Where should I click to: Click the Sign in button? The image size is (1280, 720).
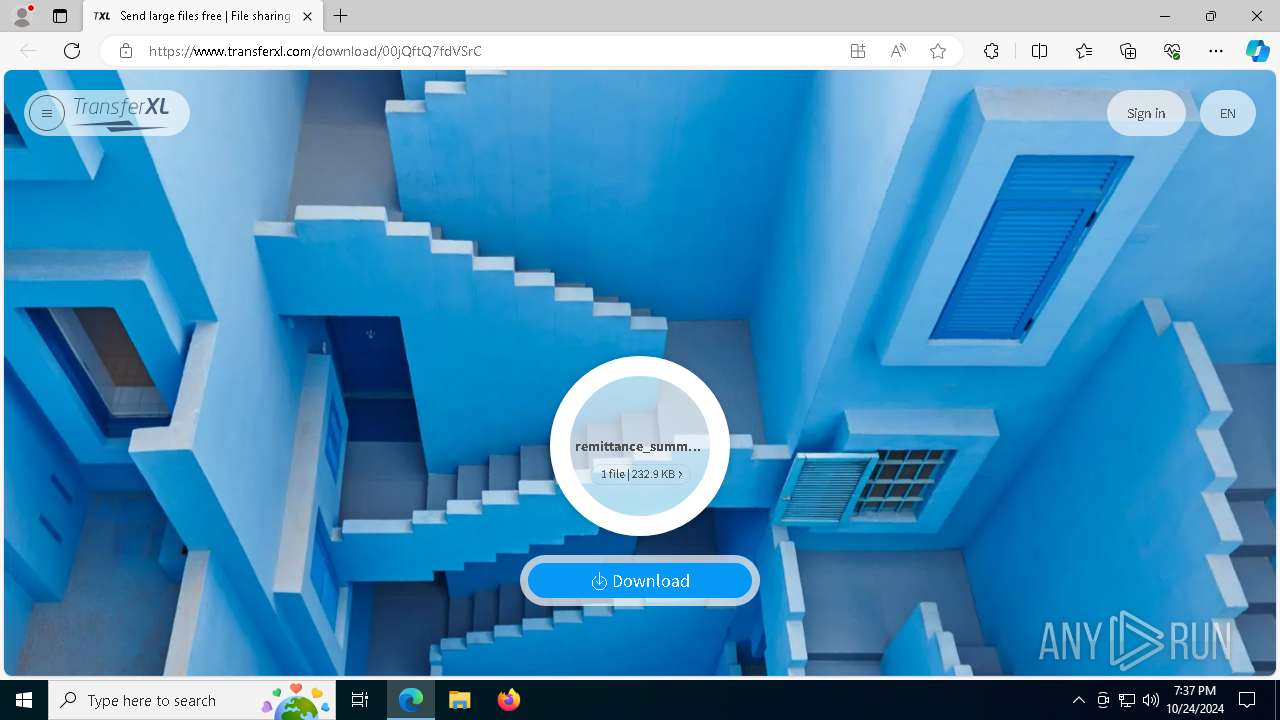tap(1146, 113)
